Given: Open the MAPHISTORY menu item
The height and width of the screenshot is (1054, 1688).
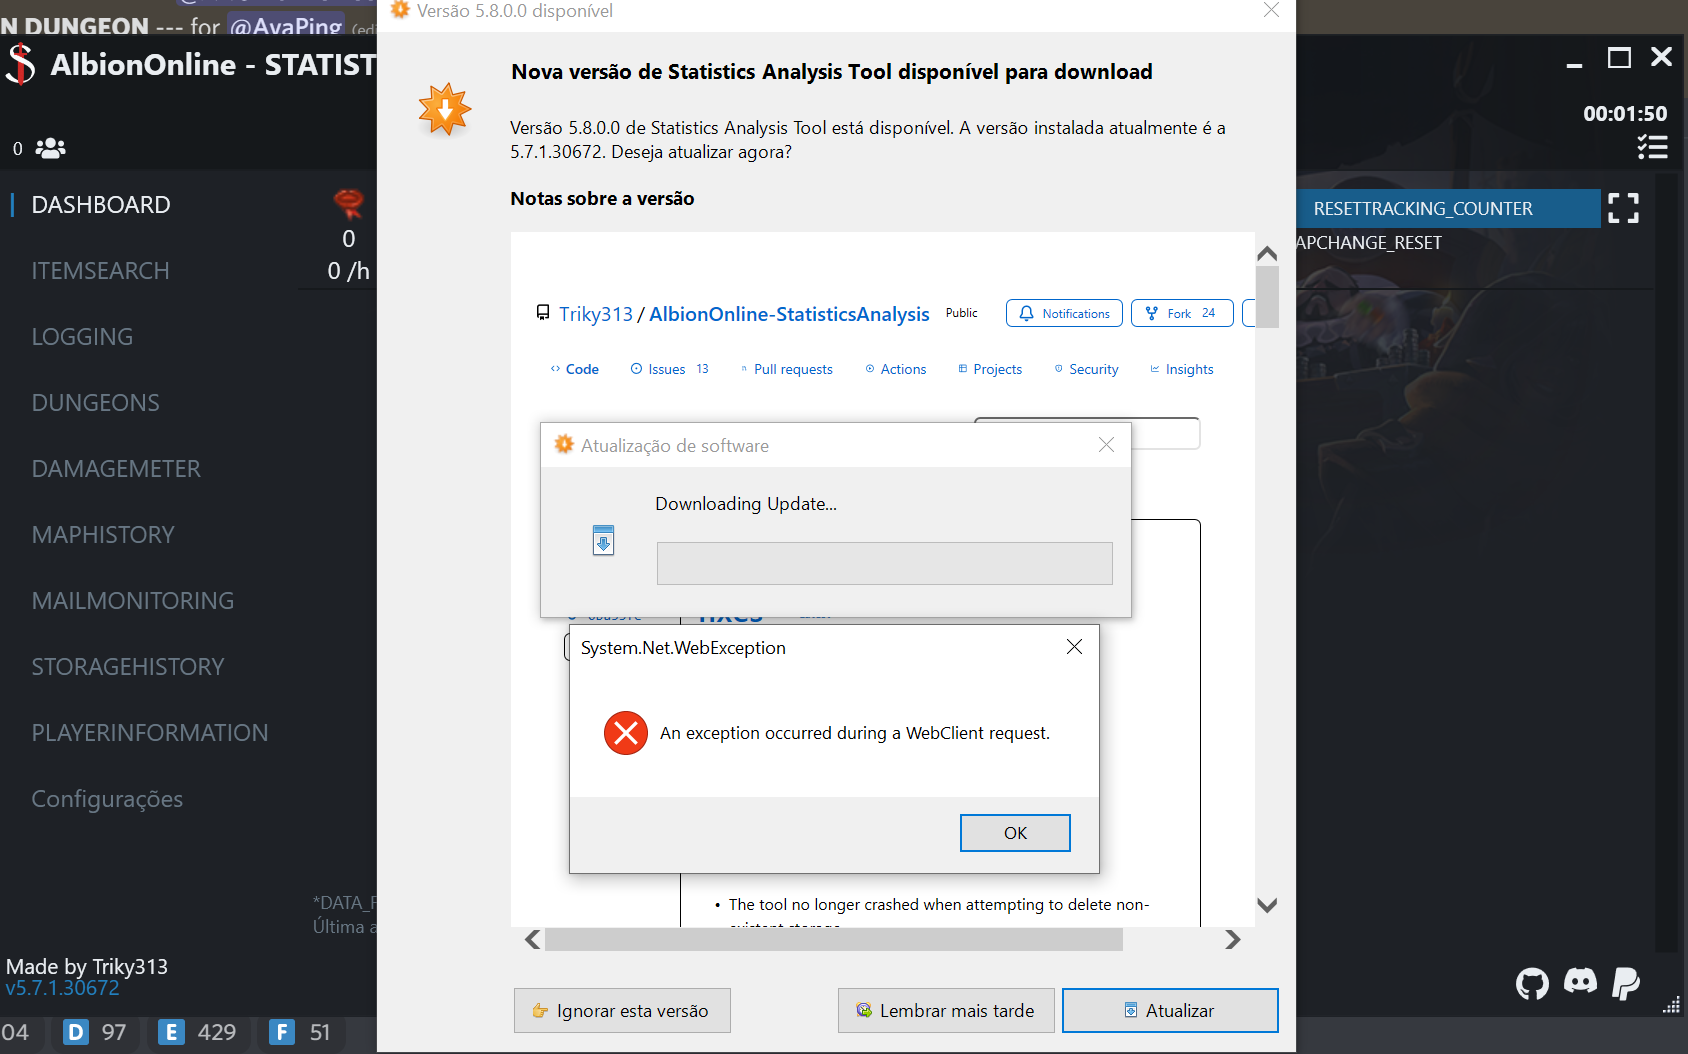Looking at the screenshot, I should 103,535.
